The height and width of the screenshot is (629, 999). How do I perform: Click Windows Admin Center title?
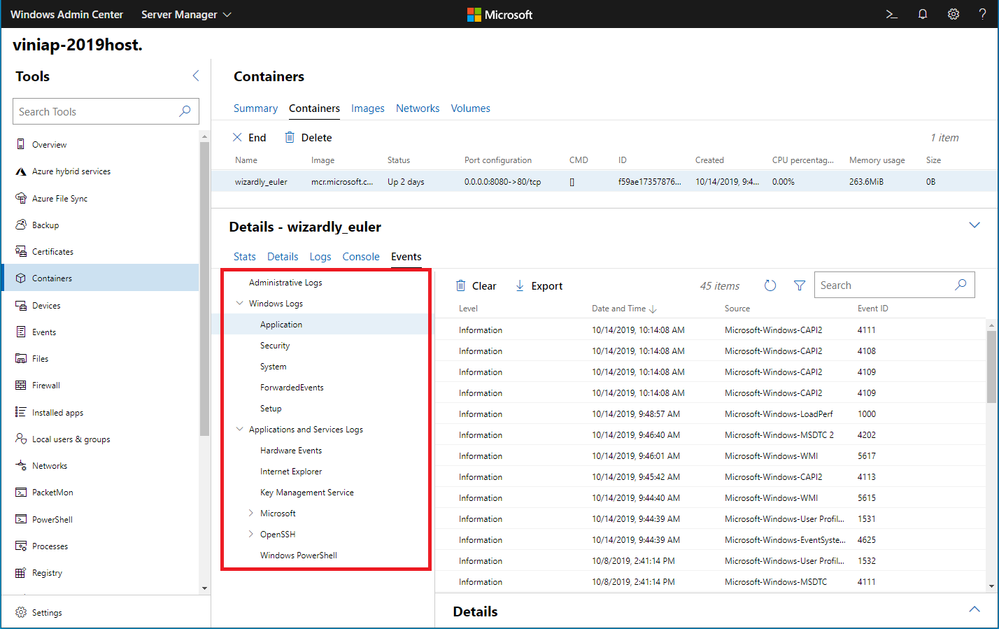click(66, 14)
